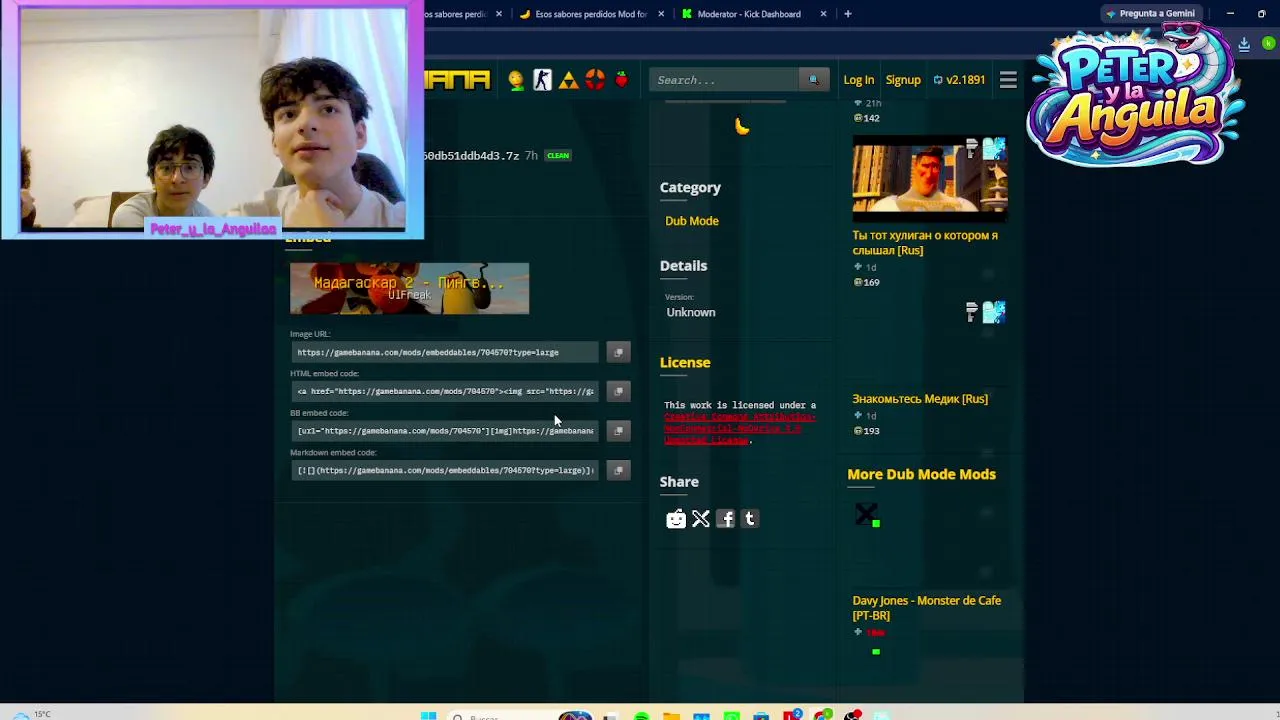Open 'Davy Jones - Monster de Cafe' mod
1280x720 pixels.
click(927, 608)
